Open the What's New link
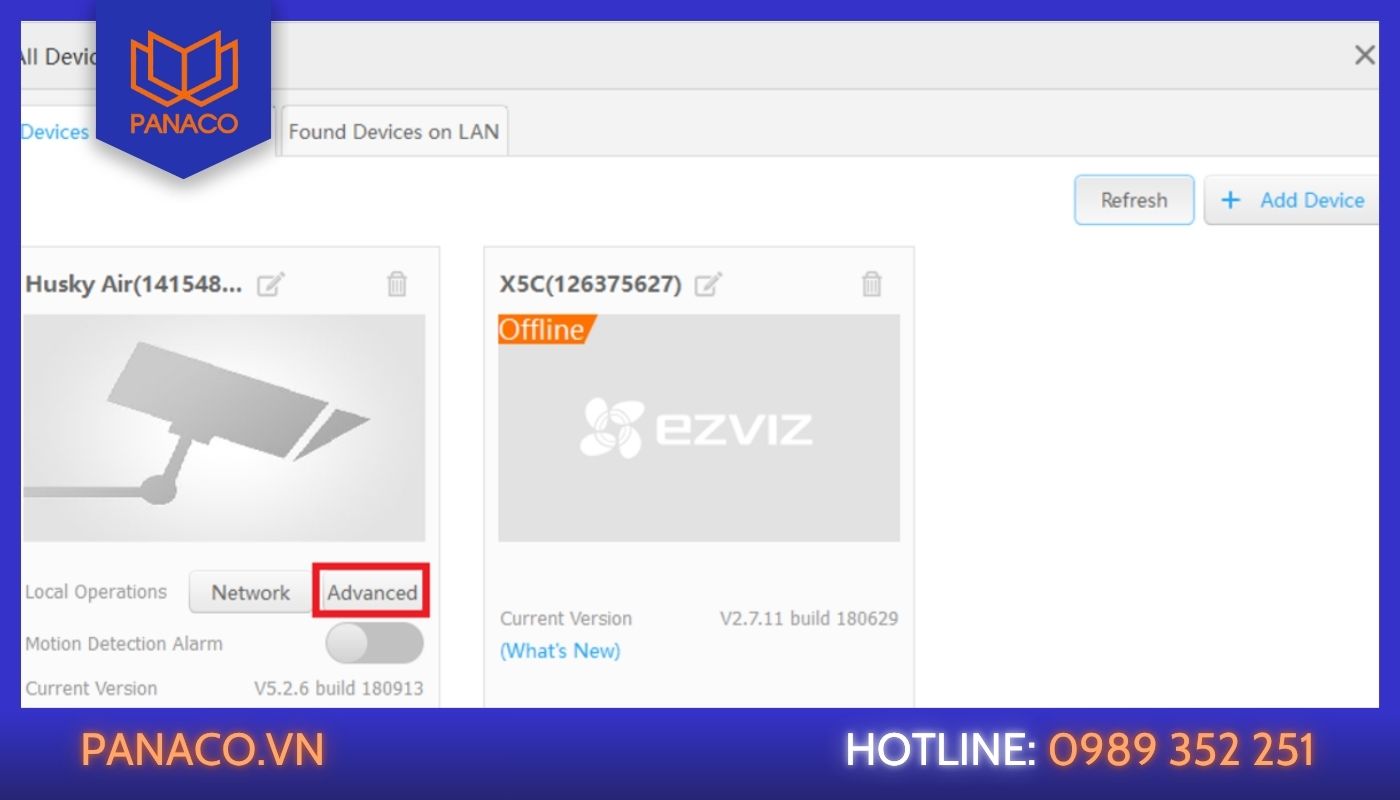This screenshot has width=1400, height=800. click(560, 651)
